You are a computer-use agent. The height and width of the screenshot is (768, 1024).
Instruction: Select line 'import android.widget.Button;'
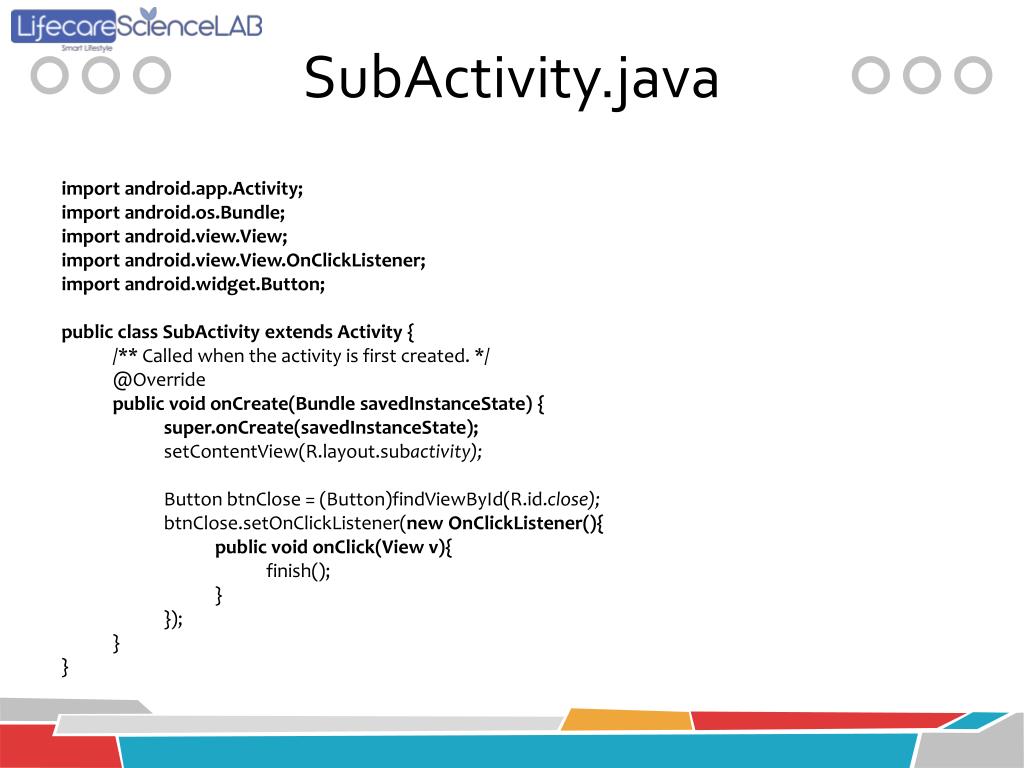(x=193, y=285)
